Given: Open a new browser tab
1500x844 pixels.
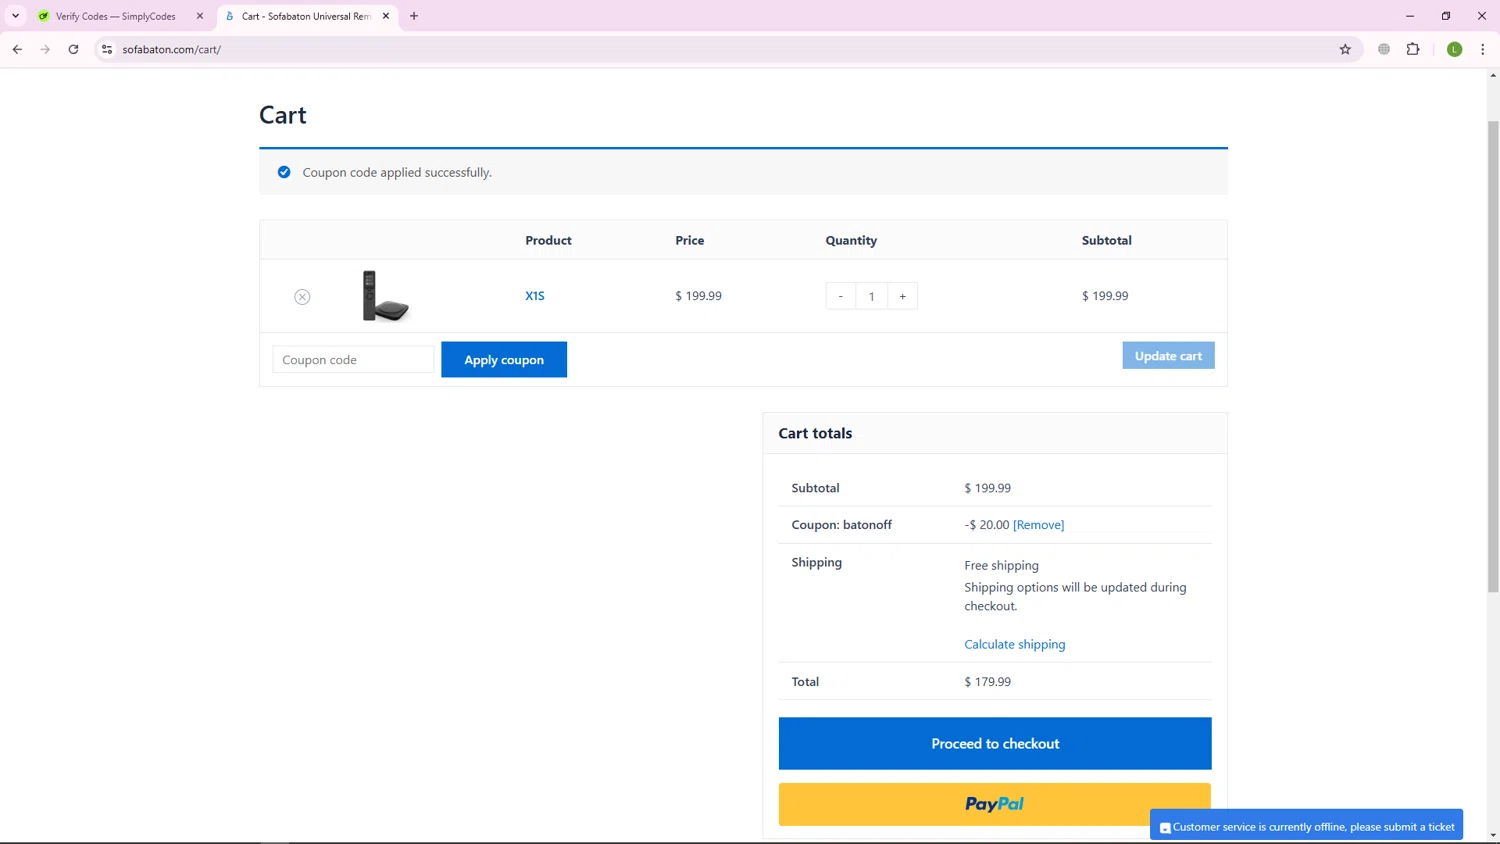Looking at the screenshot, I should coord(414,16).
